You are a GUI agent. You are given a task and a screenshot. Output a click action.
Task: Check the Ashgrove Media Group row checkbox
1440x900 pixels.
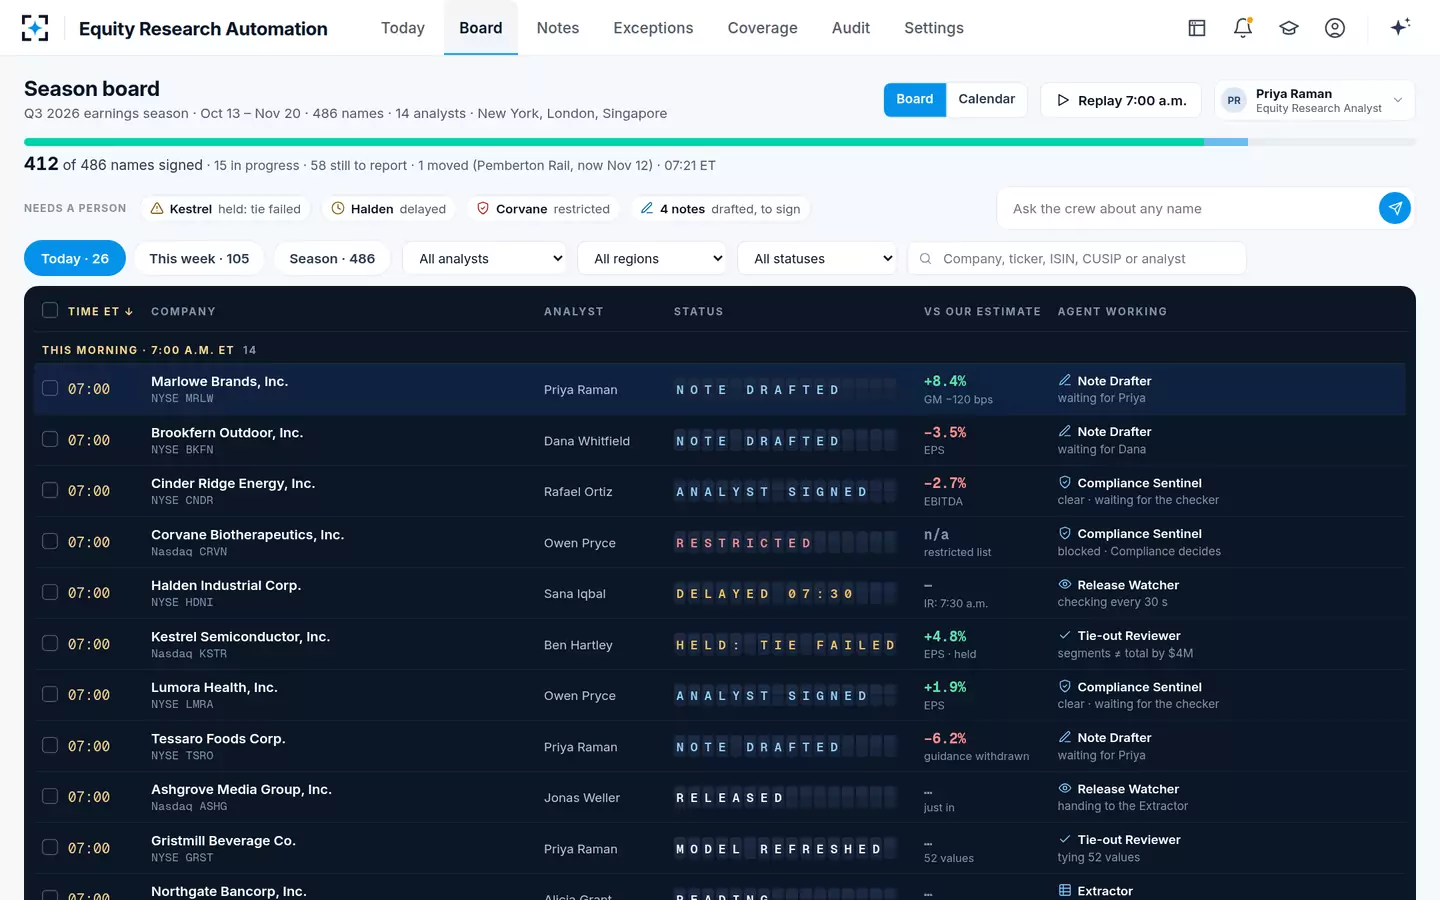click(x=50, y=796)
